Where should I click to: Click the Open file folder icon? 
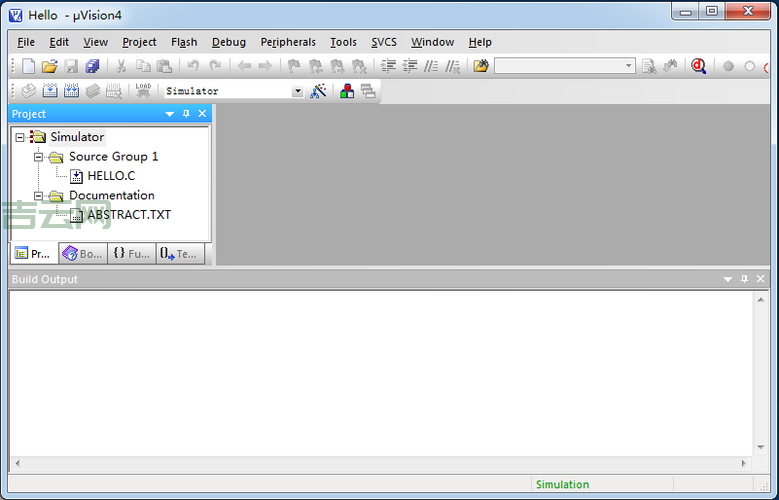pyautogui.click(x=50, y=66)
